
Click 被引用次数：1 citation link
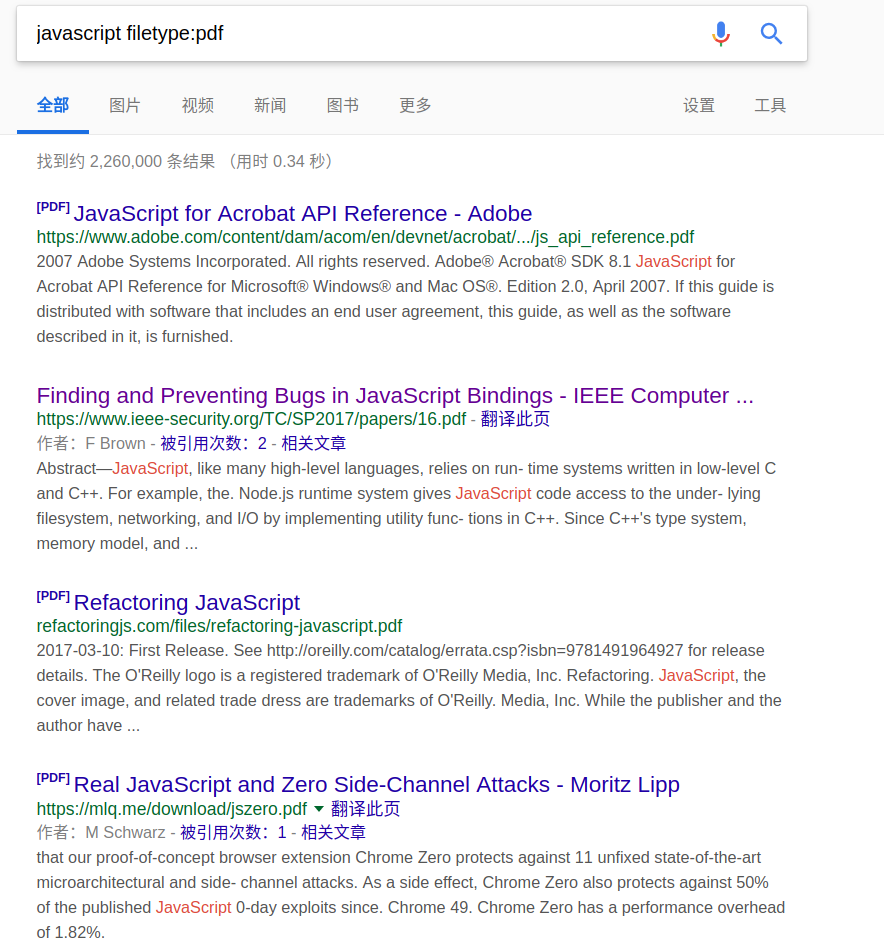[233, 832]
